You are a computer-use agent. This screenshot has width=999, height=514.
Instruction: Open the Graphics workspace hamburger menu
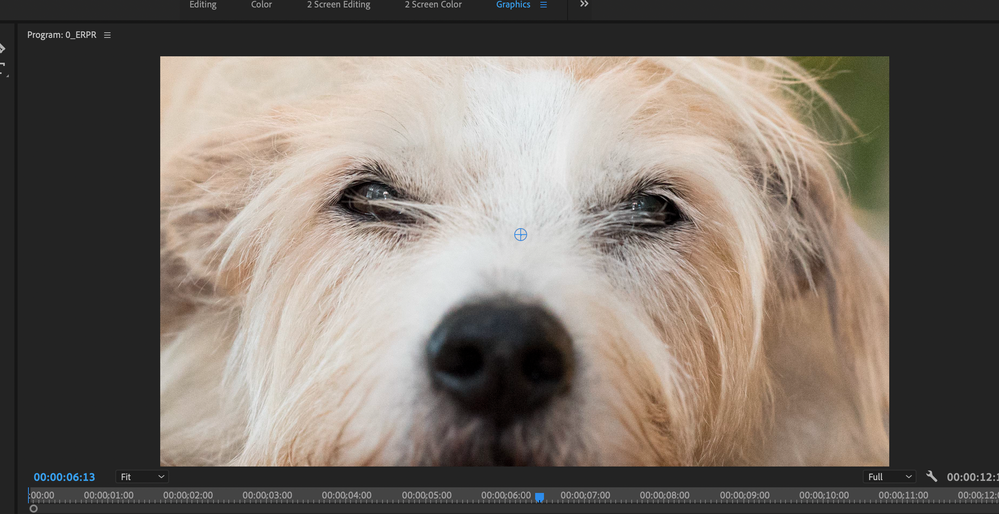[x=543, y=5]
